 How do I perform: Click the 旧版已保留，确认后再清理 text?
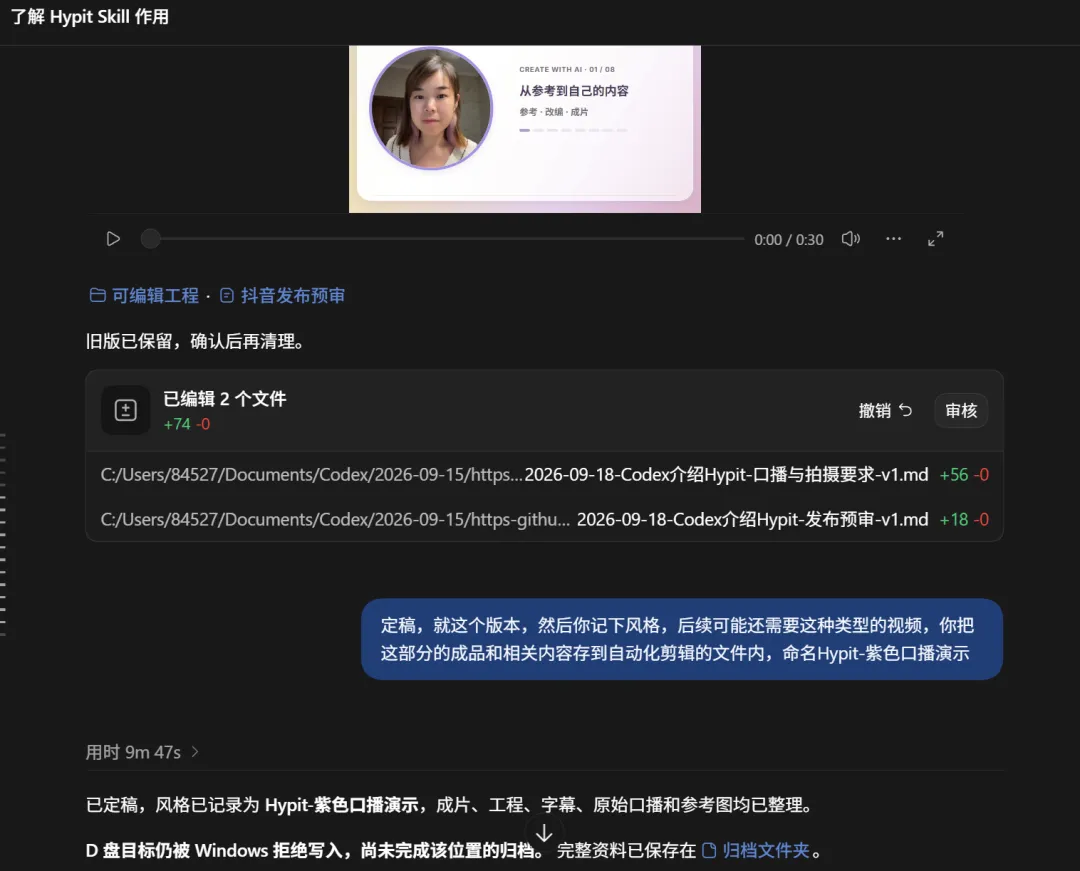point(195,342)
